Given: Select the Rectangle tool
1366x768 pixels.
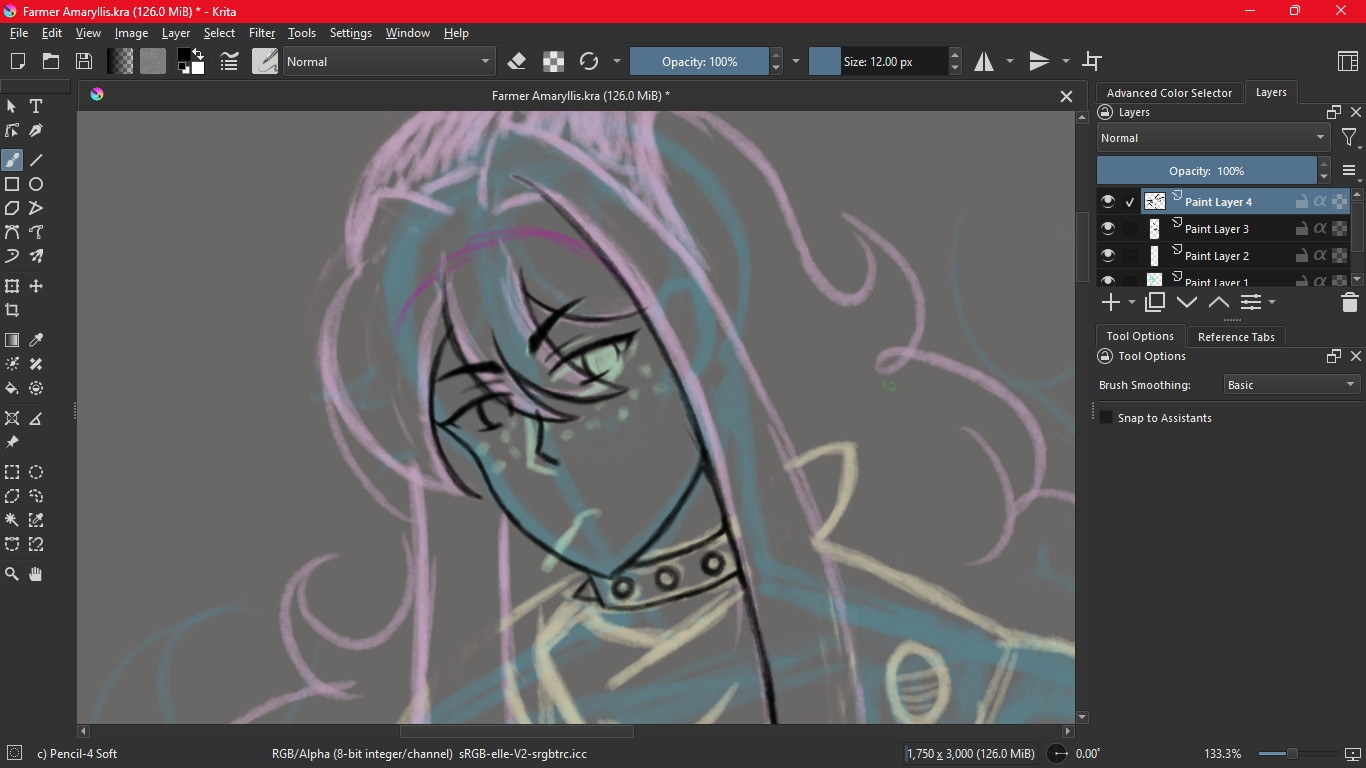Looking at the screenshot, I should click(x=12, y=184).
